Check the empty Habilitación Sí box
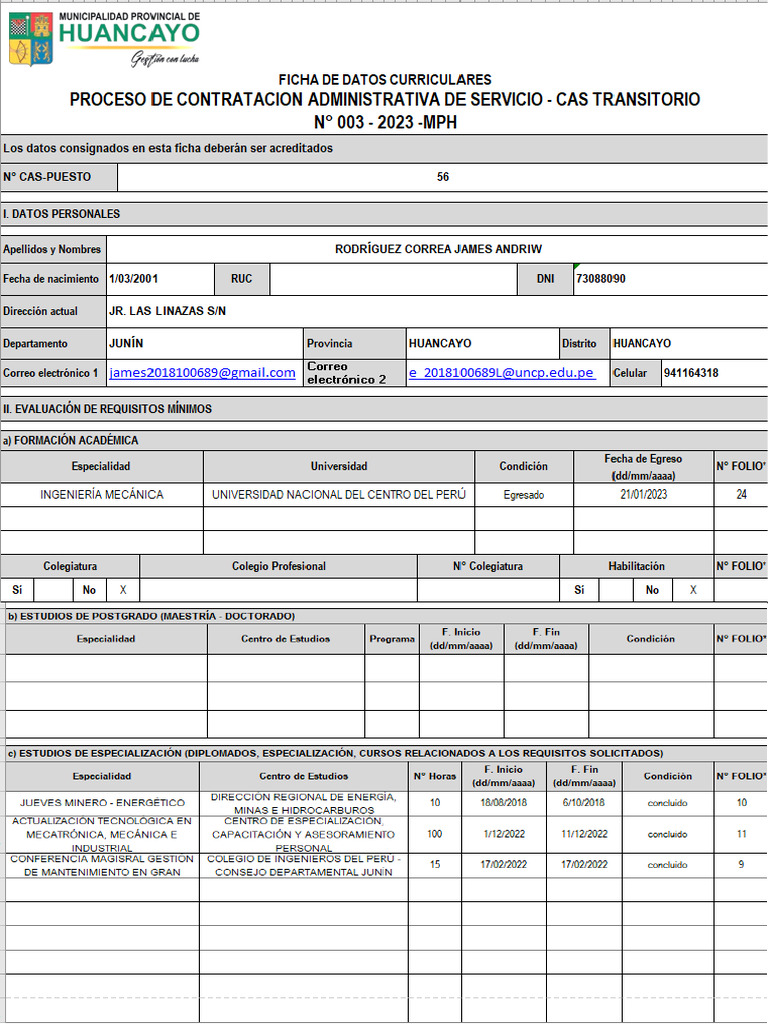The height and width of the screenshot is (1024, 768). click(x=615, y=590)
